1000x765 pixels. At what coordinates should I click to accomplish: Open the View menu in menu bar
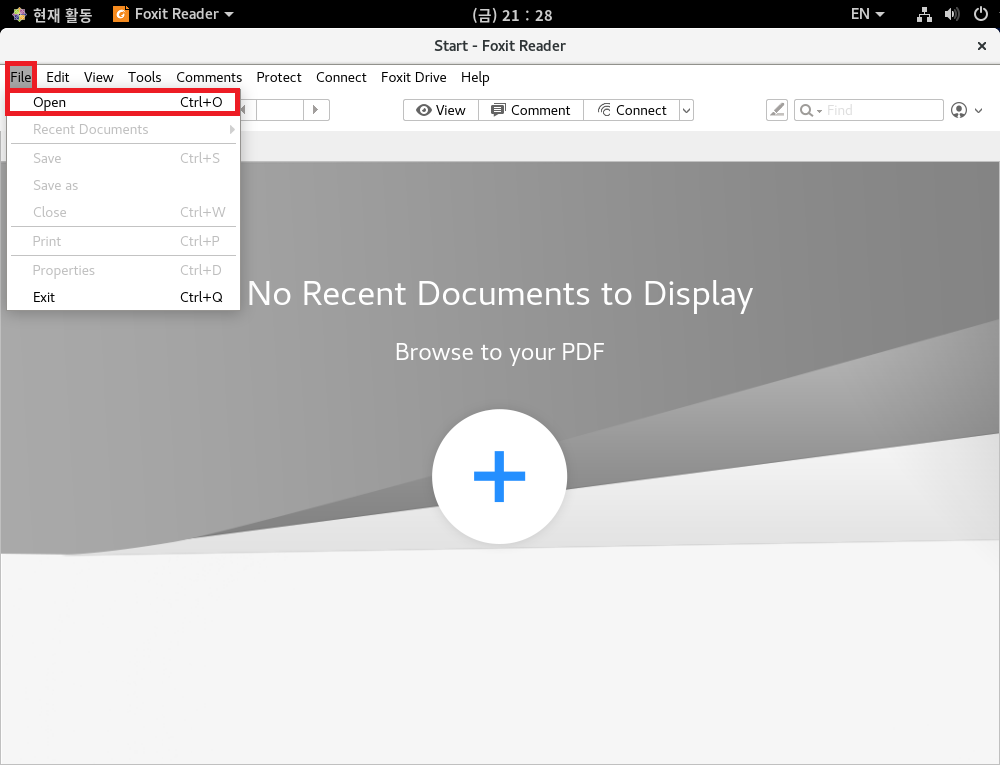[98, 77]
